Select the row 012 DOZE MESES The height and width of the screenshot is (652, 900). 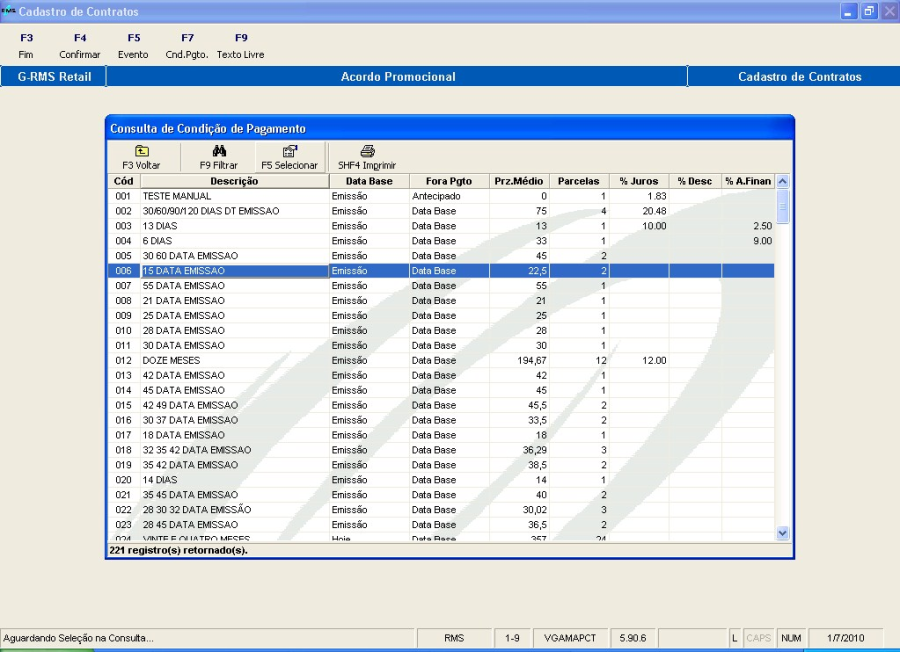pyautogui.click(x=171, y=360)
